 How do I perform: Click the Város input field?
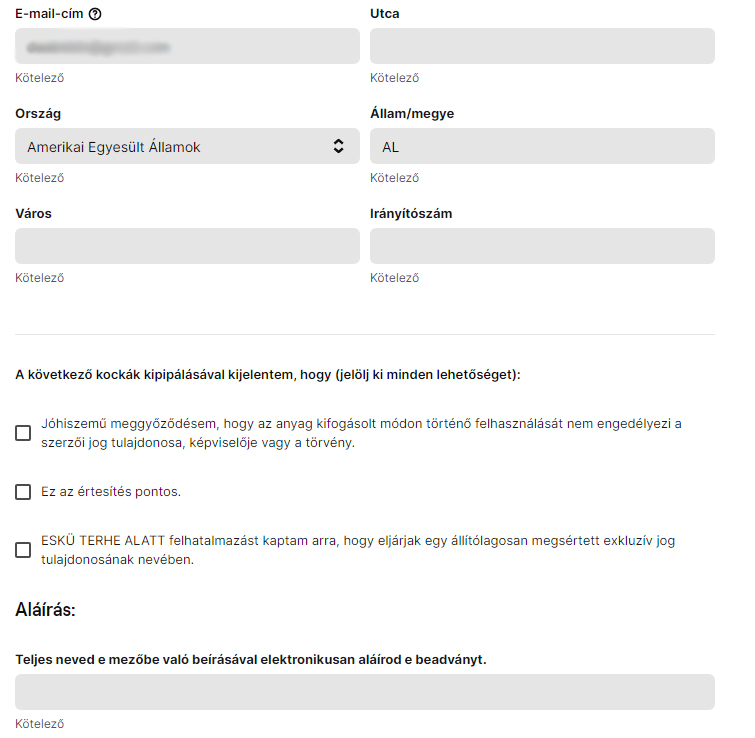187,246
